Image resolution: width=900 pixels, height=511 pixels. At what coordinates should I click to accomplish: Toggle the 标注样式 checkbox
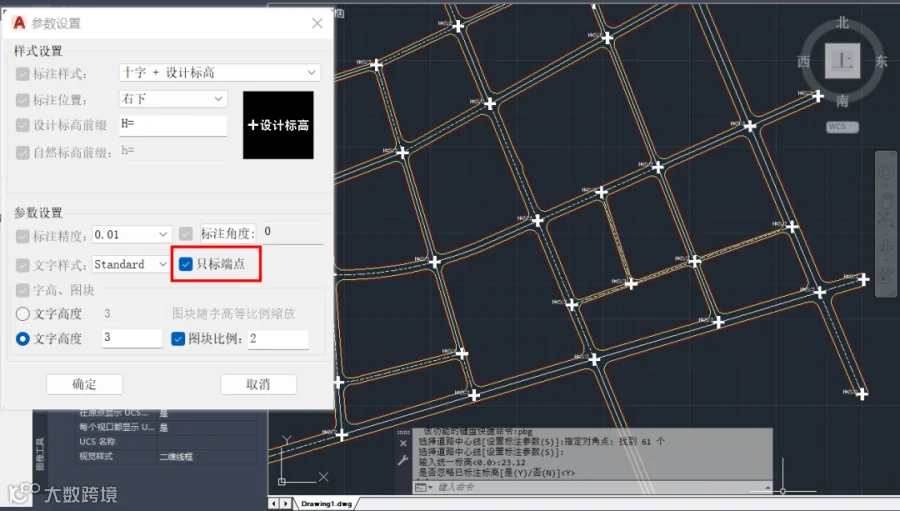(x=22, y=74)
